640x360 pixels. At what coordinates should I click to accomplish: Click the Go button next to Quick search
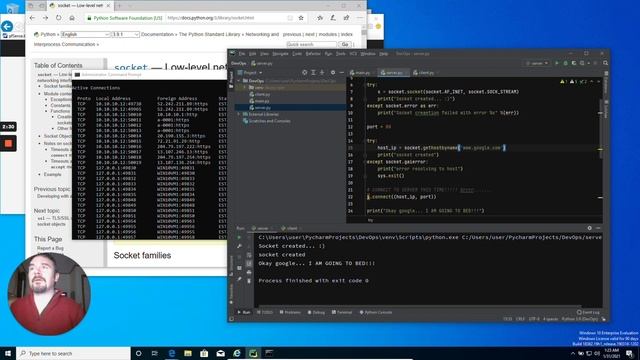[345, 44]
